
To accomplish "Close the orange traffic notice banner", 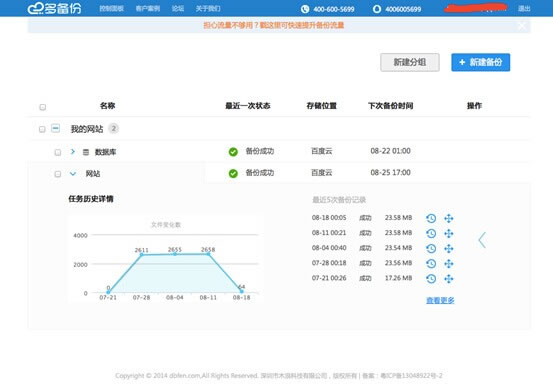I will point(522,25).
